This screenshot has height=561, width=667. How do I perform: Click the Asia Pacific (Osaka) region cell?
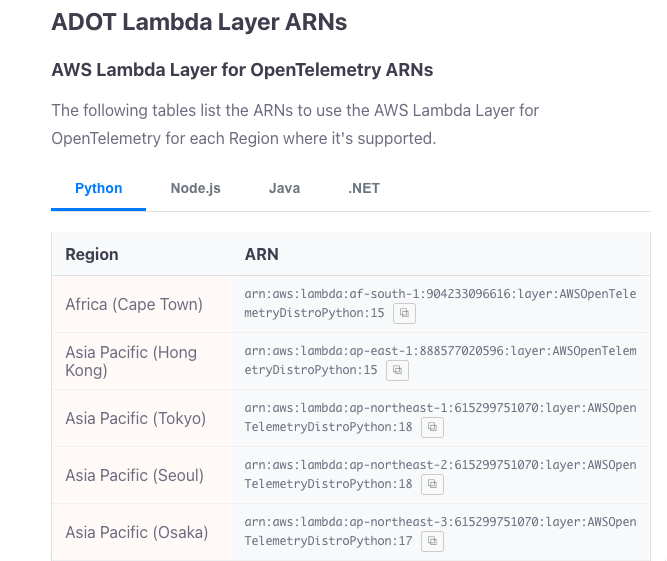click(x=136, y=532)
